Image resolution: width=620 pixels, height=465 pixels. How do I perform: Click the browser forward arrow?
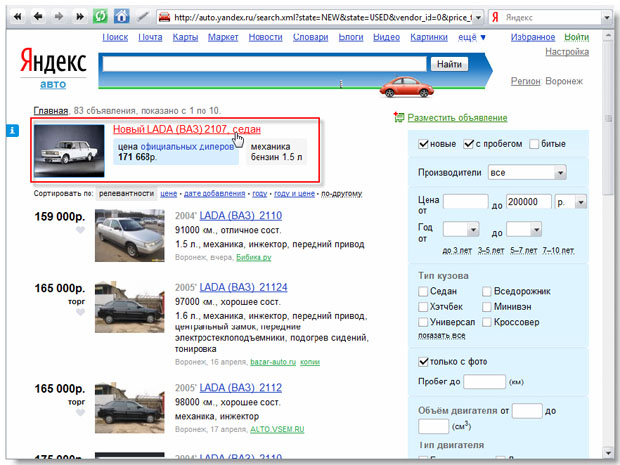[59, 17]
